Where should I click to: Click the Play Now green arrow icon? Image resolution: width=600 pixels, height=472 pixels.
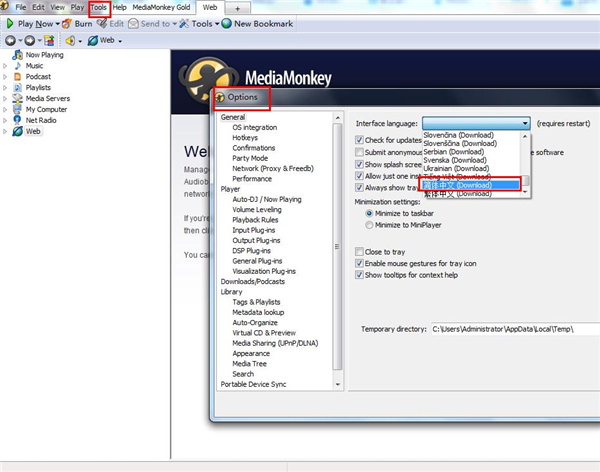click(10, 24)
